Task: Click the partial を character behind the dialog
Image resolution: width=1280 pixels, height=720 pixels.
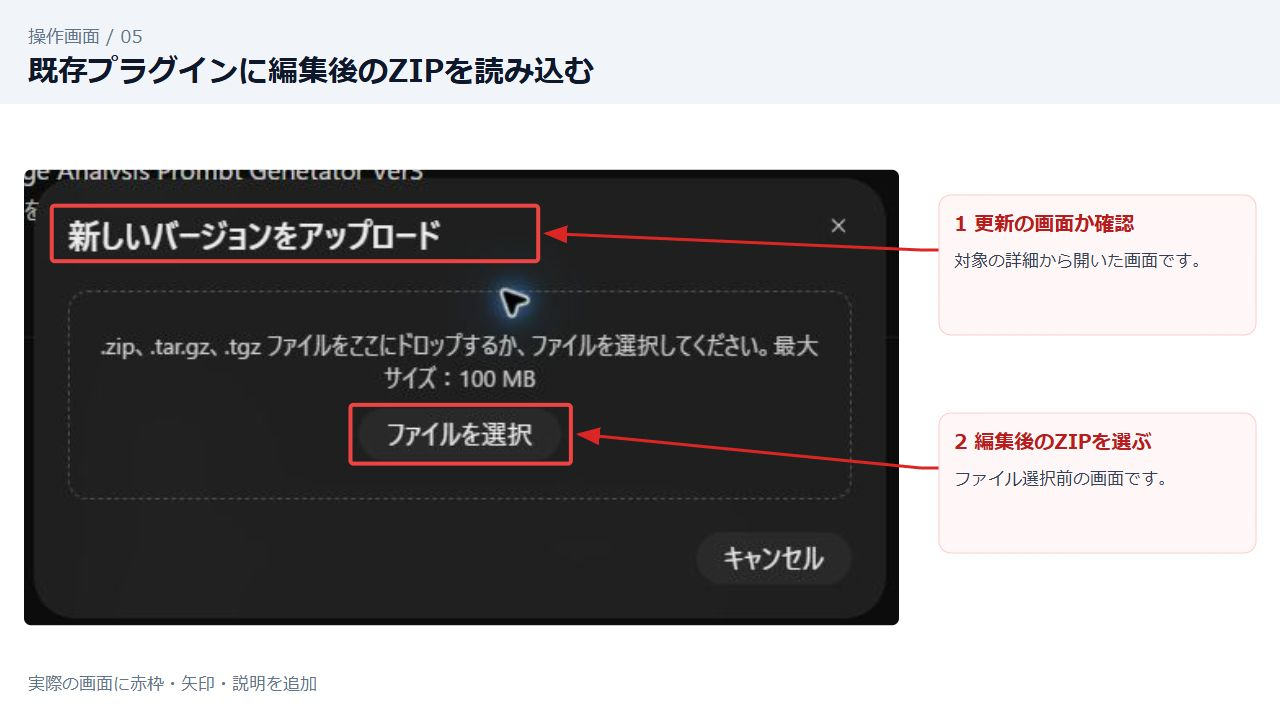Action: point(30,210)
